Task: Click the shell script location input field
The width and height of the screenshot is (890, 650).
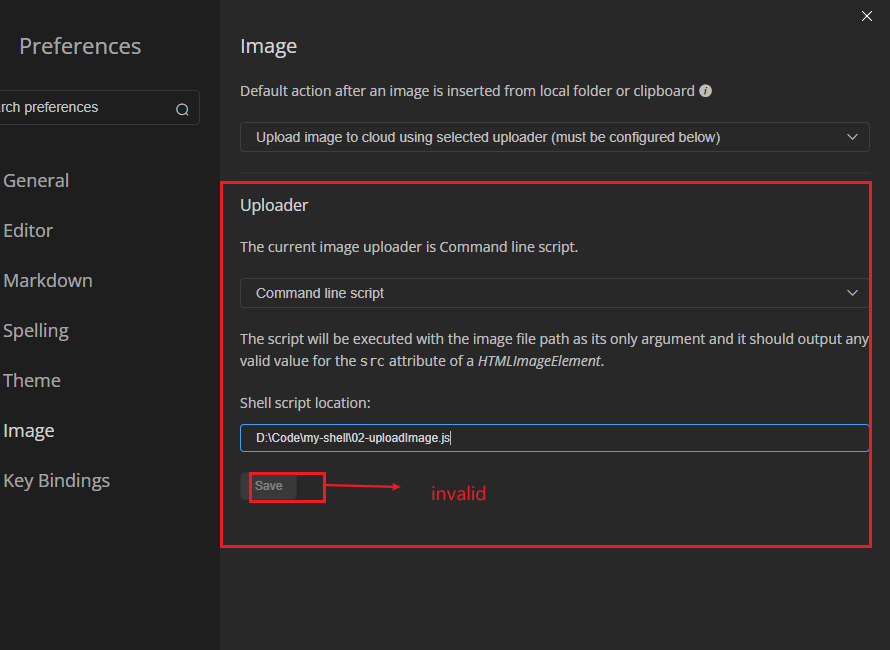Action: click(555, 437)
